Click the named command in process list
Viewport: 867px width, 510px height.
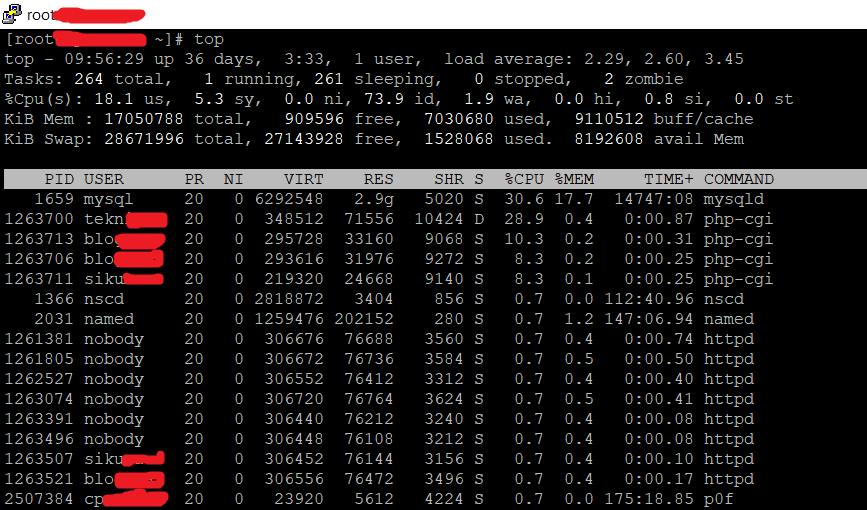(x=729, y=319)
